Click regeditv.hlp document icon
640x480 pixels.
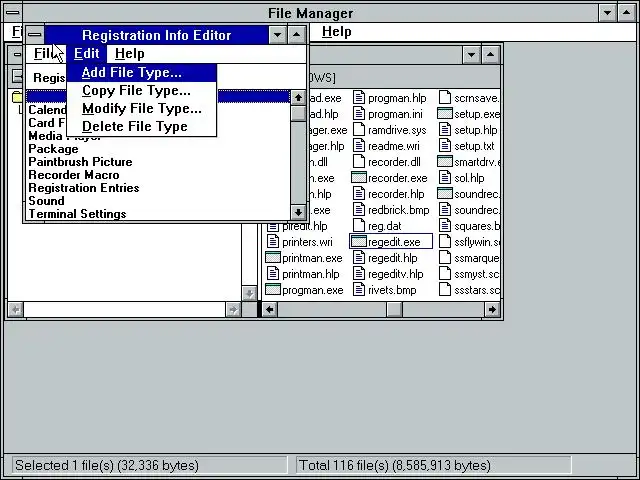coord(359,274)
